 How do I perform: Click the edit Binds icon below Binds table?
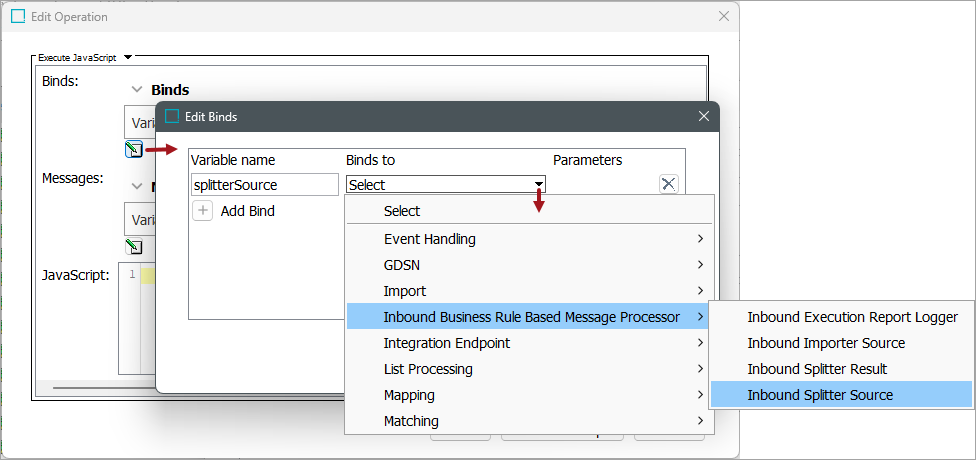[x=134, y=149]
